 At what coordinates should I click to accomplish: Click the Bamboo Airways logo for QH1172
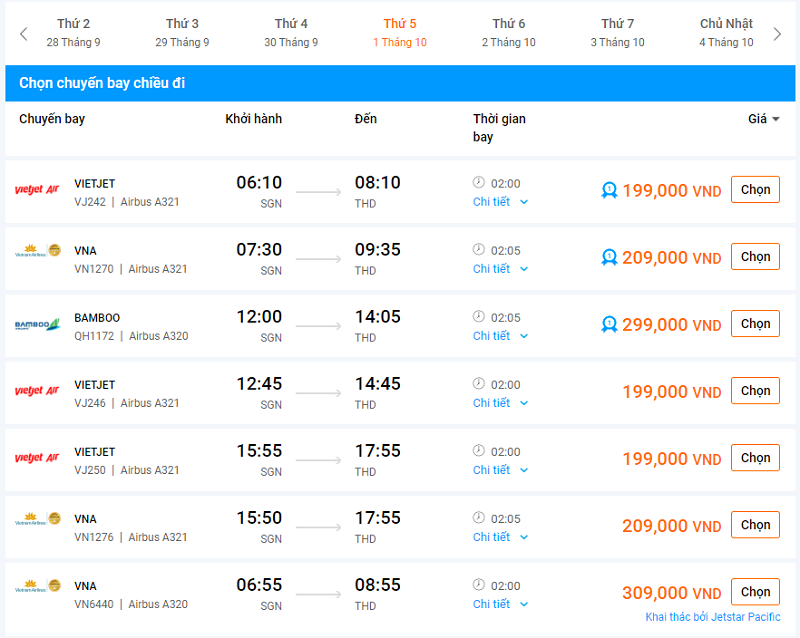coord(37,325)
